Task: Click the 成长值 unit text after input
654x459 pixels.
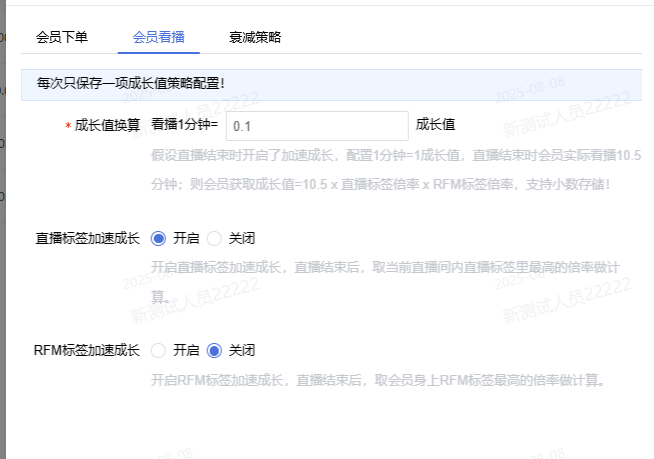Action: tap(436, 125)
